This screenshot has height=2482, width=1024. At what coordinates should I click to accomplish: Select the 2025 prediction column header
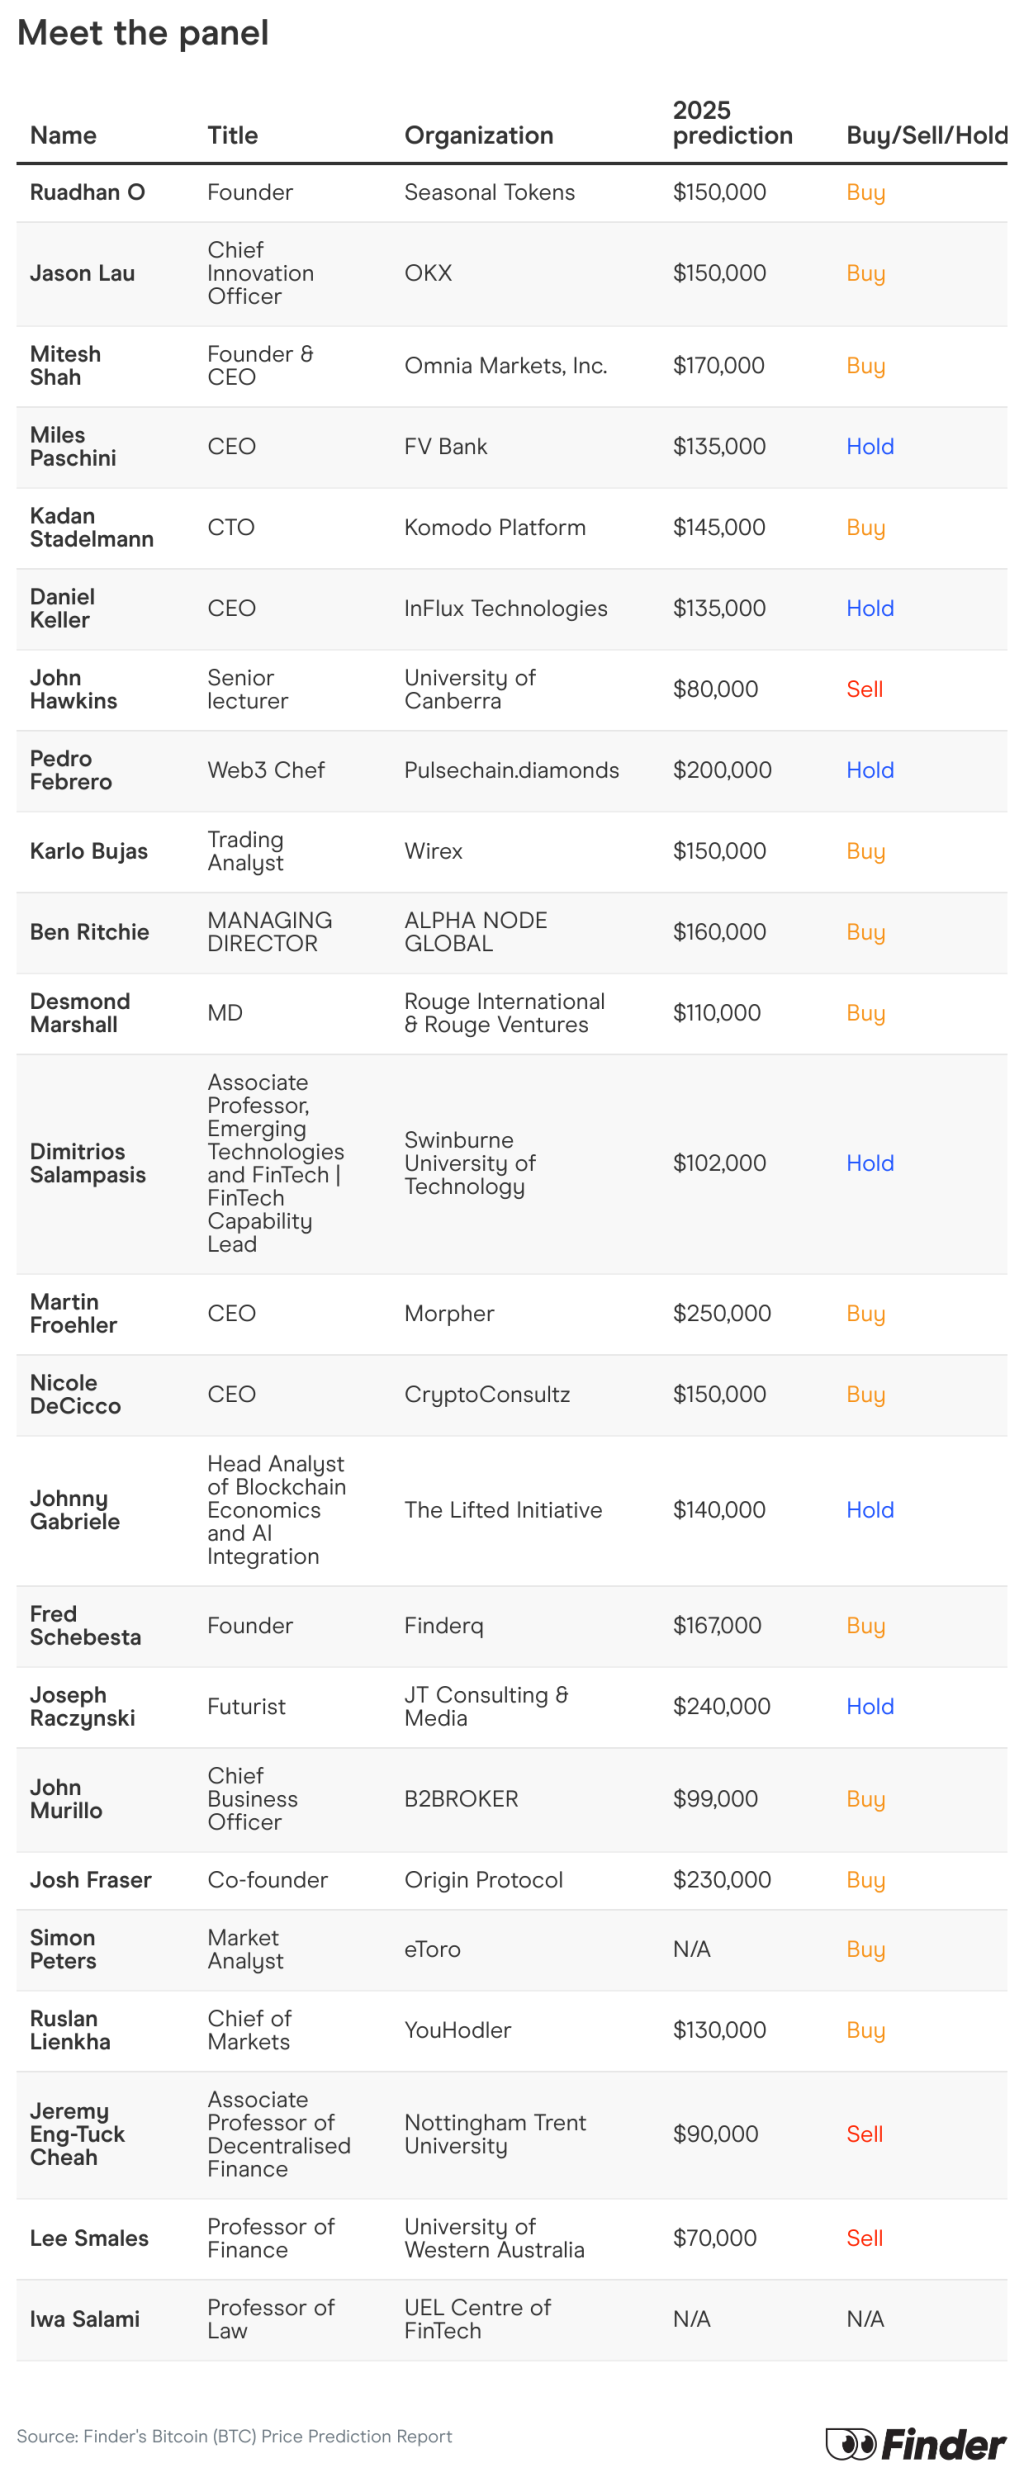tap(732, 123)
